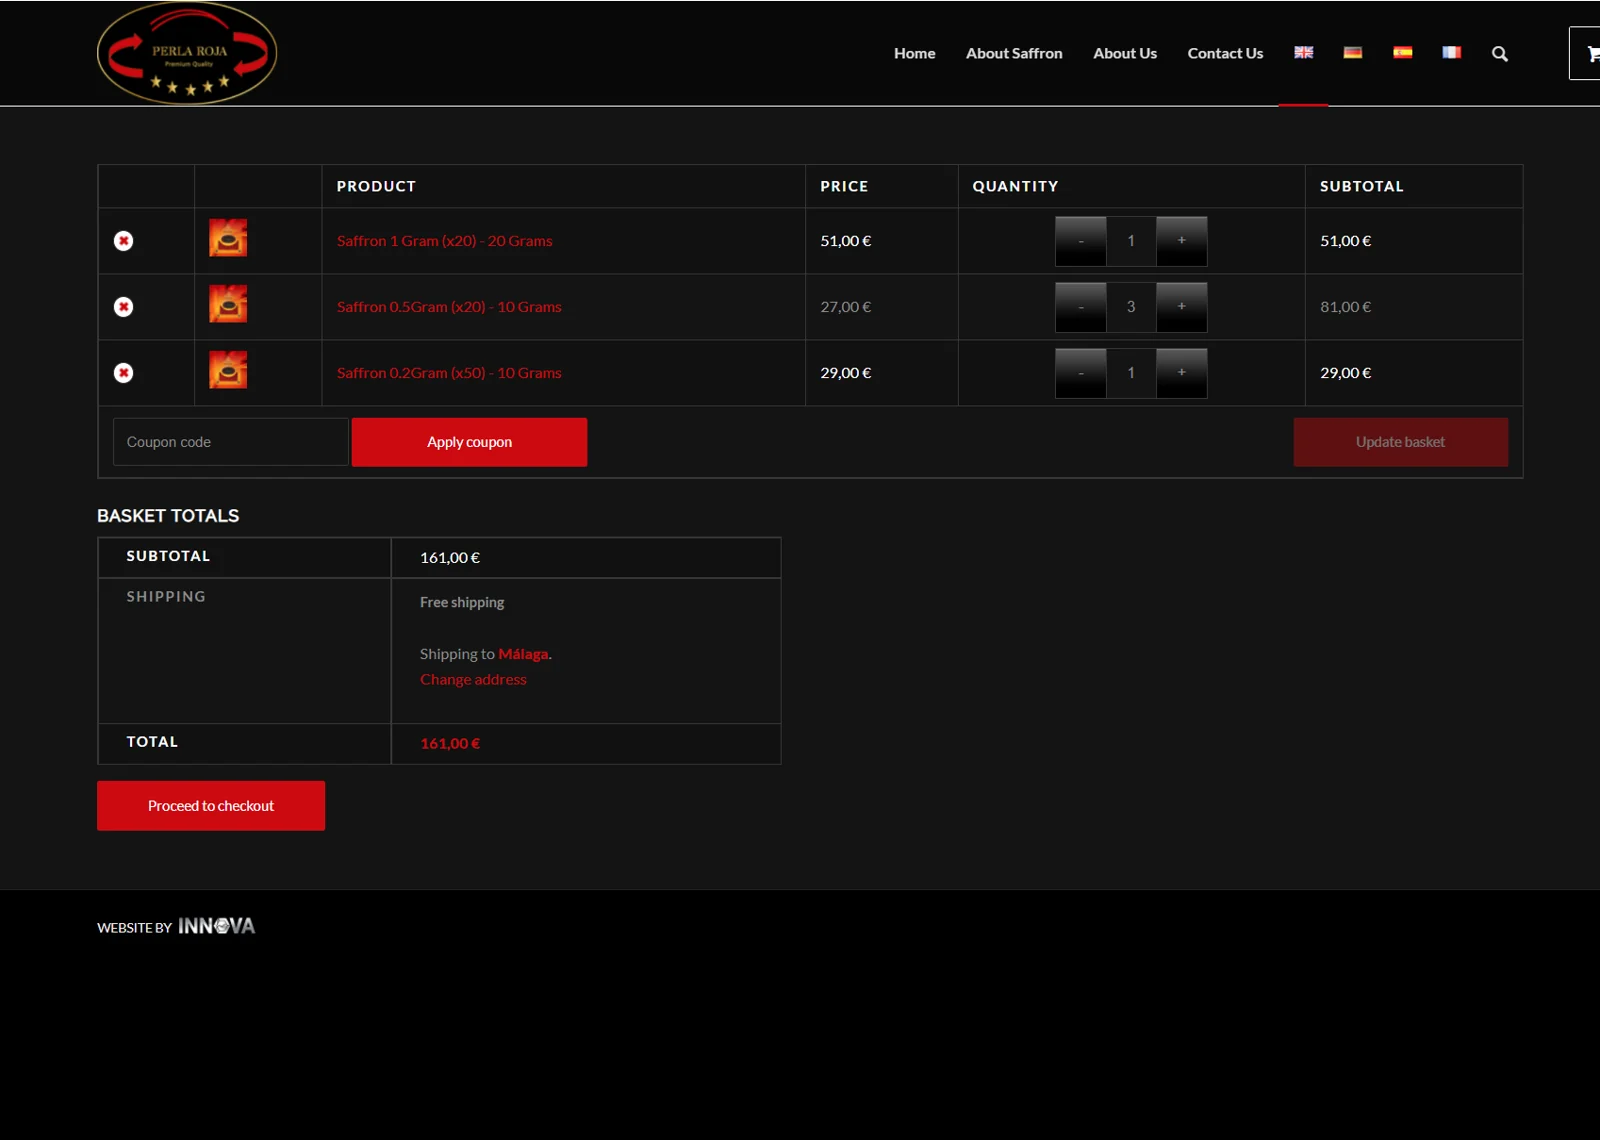
Task: Open Saffron 1 Gram (x20) - 20 Grams link
Action: 444,241
